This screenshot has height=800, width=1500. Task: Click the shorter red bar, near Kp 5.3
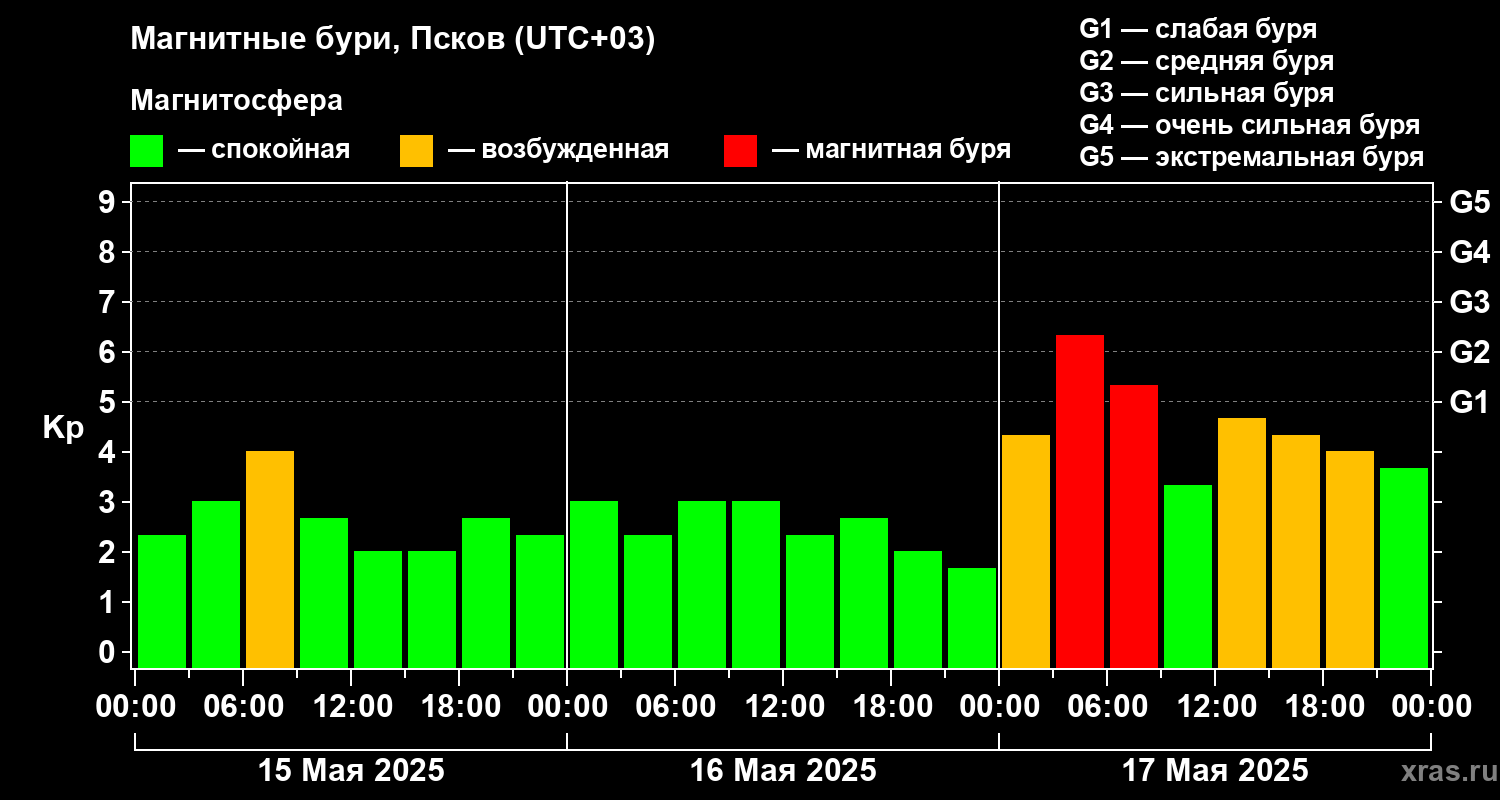click(x=1134, y=526)
